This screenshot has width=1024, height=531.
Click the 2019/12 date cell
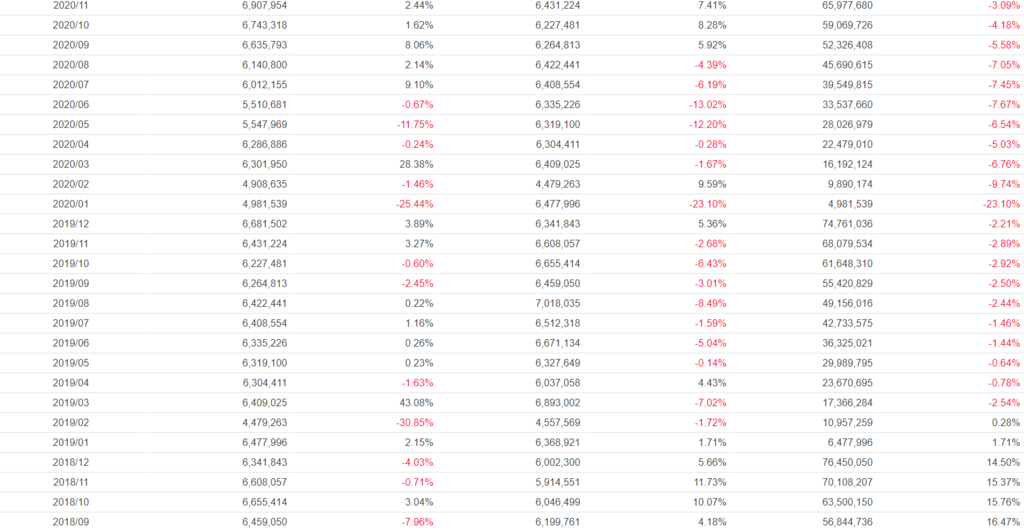coord(71,224)
